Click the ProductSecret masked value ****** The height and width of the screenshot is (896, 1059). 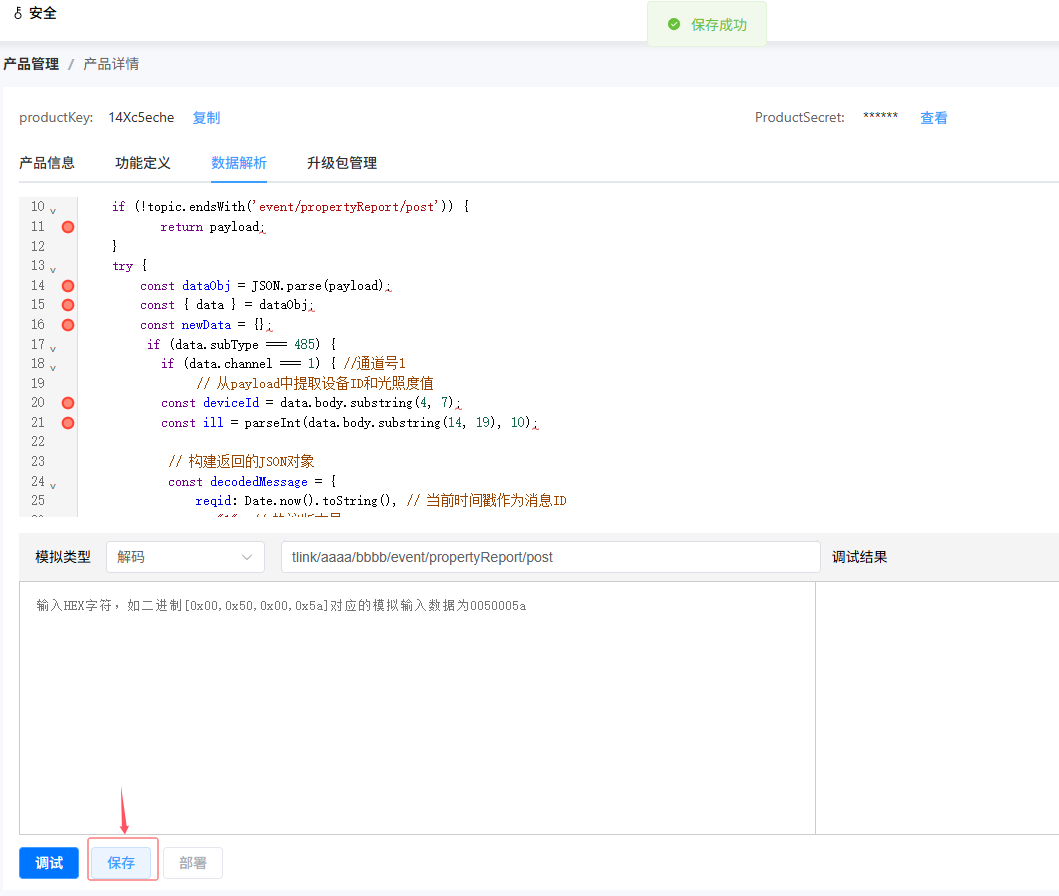click(x=880, y=117)
